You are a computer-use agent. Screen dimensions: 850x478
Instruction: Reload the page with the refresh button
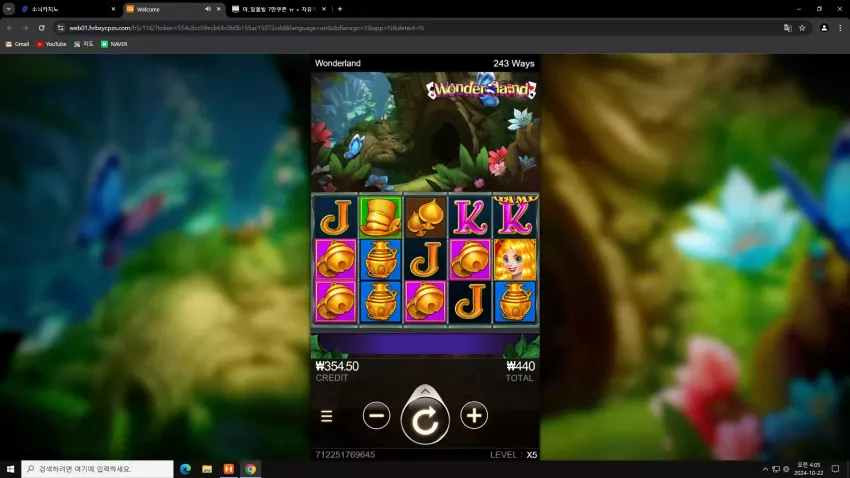point(41,28)
